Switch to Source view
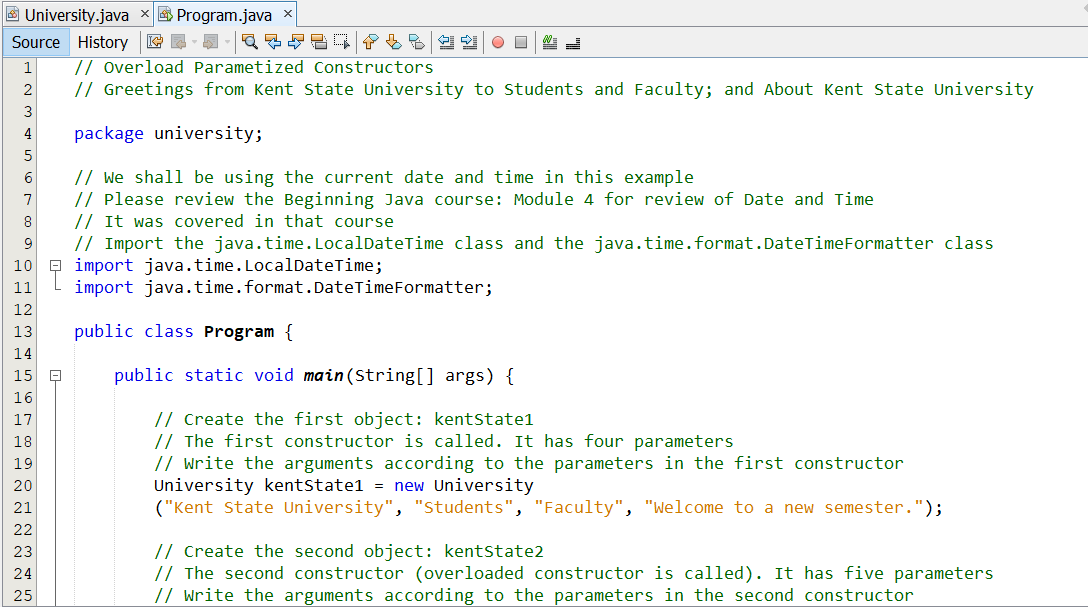This screenshot has height=607, width=1088. tap(36, 42)
